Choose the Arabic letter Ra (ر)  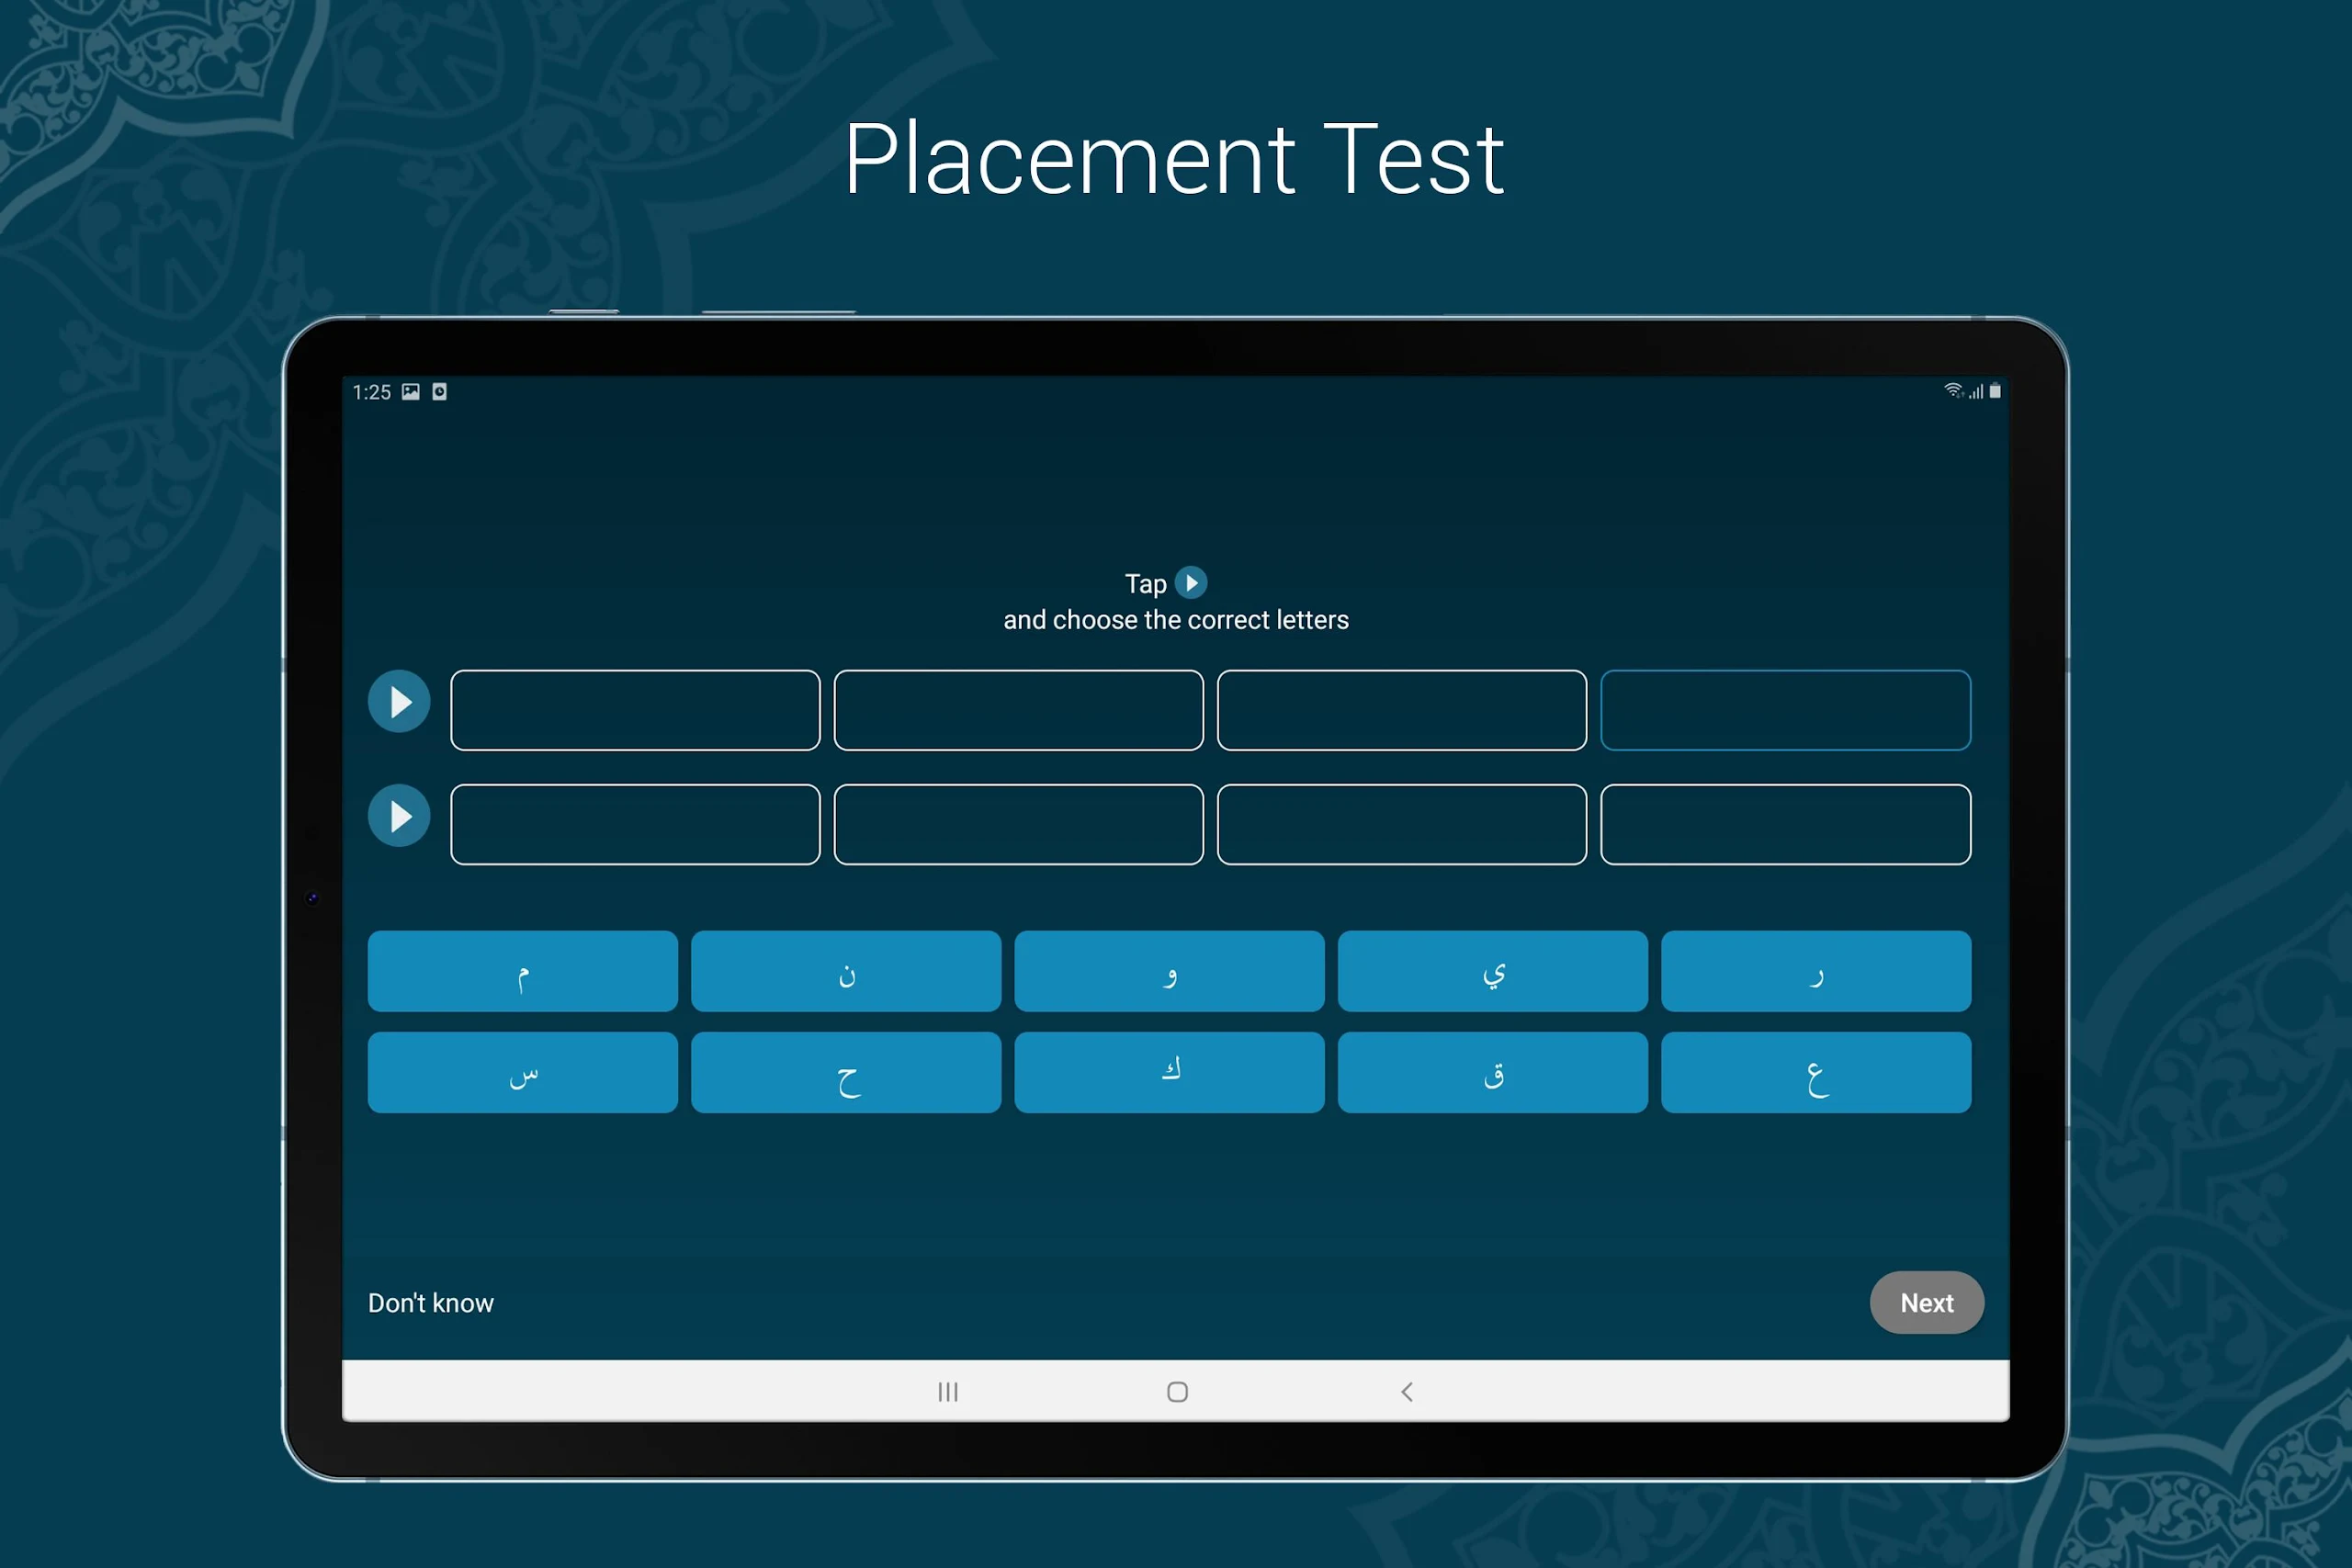click(1815, 971)
